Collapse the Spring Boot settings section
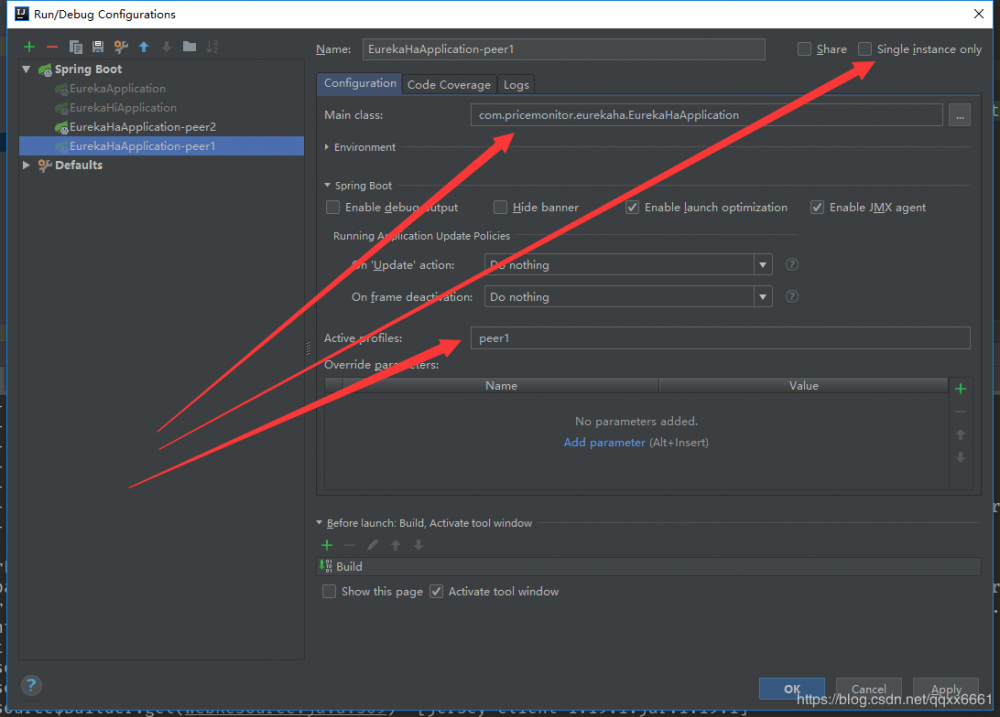Viewport: 1000px width, 717px height. (327, 185)
